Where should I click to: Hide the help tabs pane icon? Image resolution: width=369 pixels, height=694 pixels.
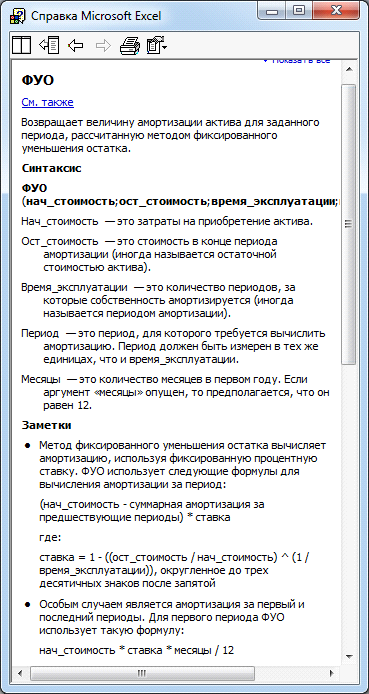49,45
